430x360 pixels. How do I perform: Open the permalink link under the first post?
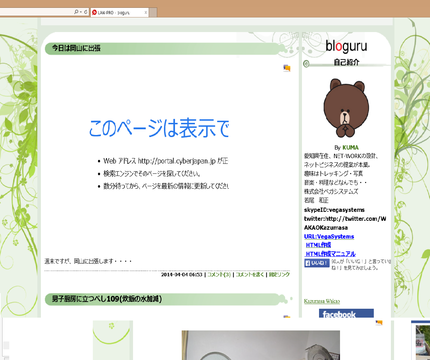click(x=279, y=274)
